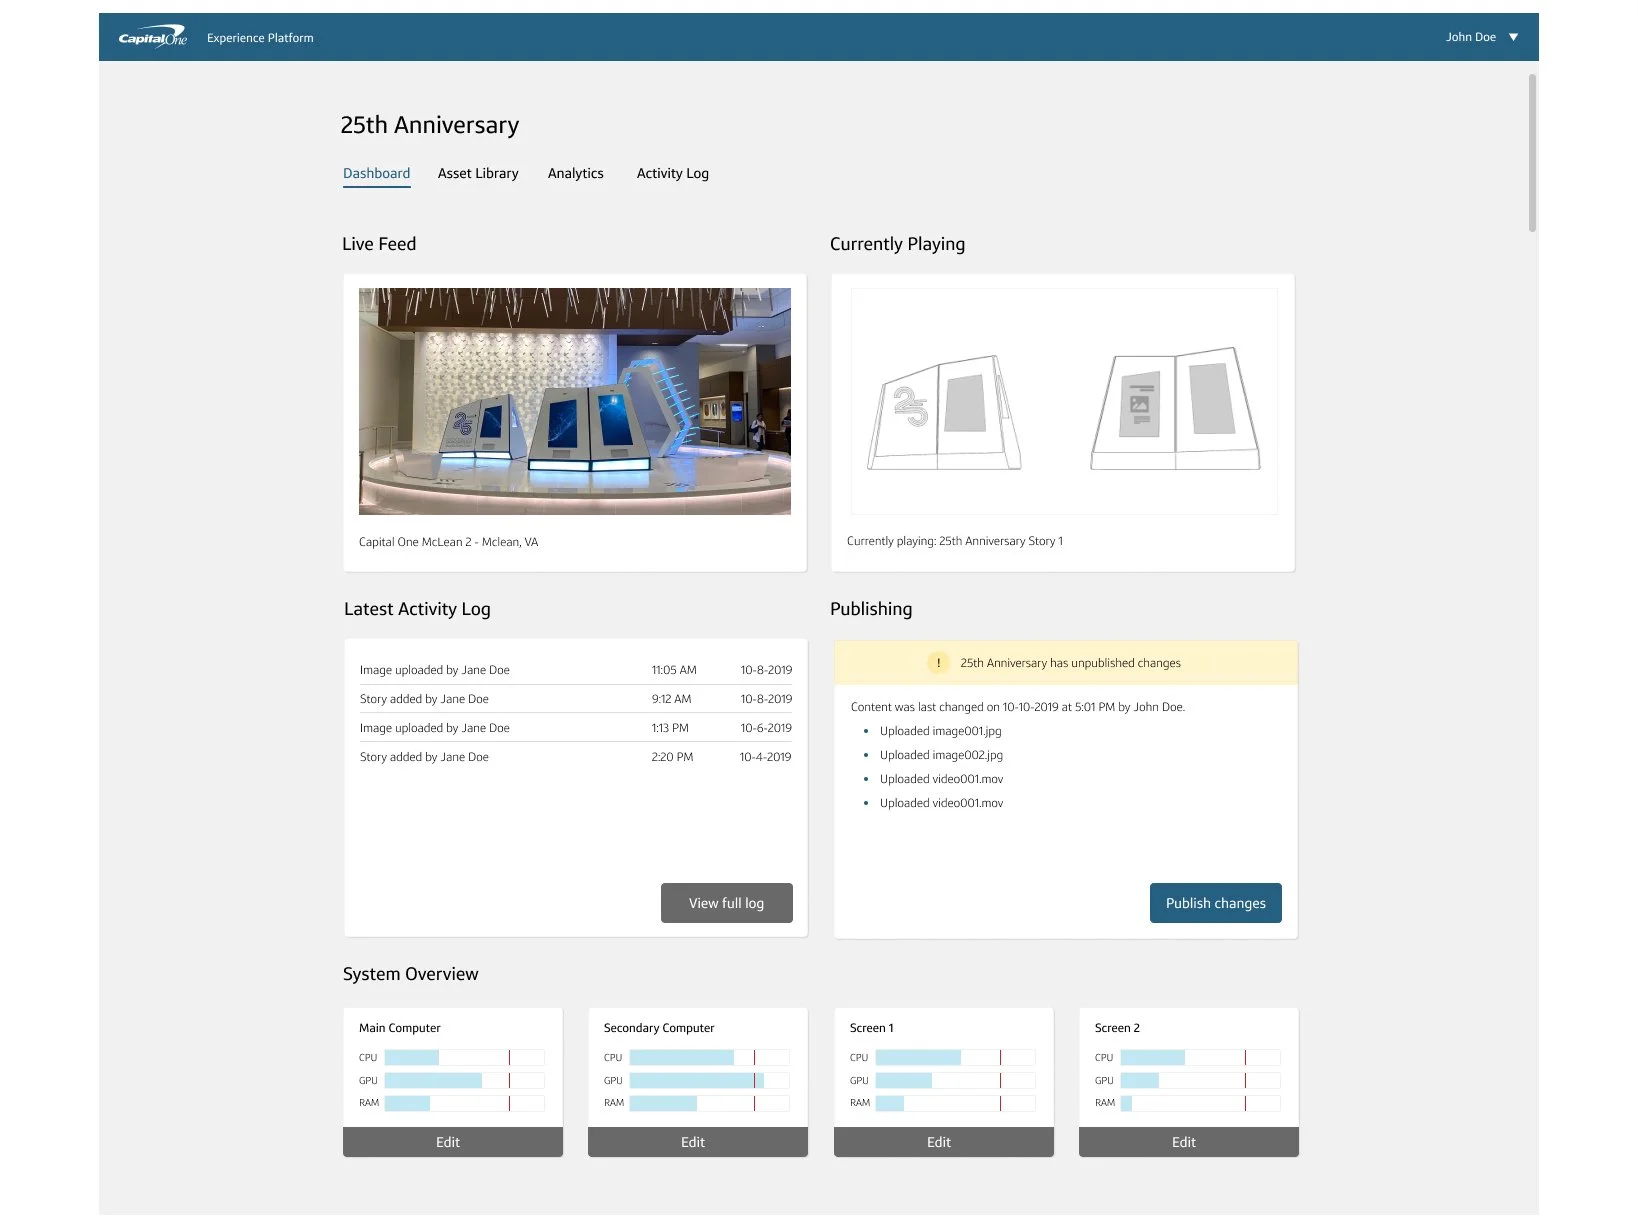
Task: Click the 'Screen 1' card title
Action: click(872, 1028)
